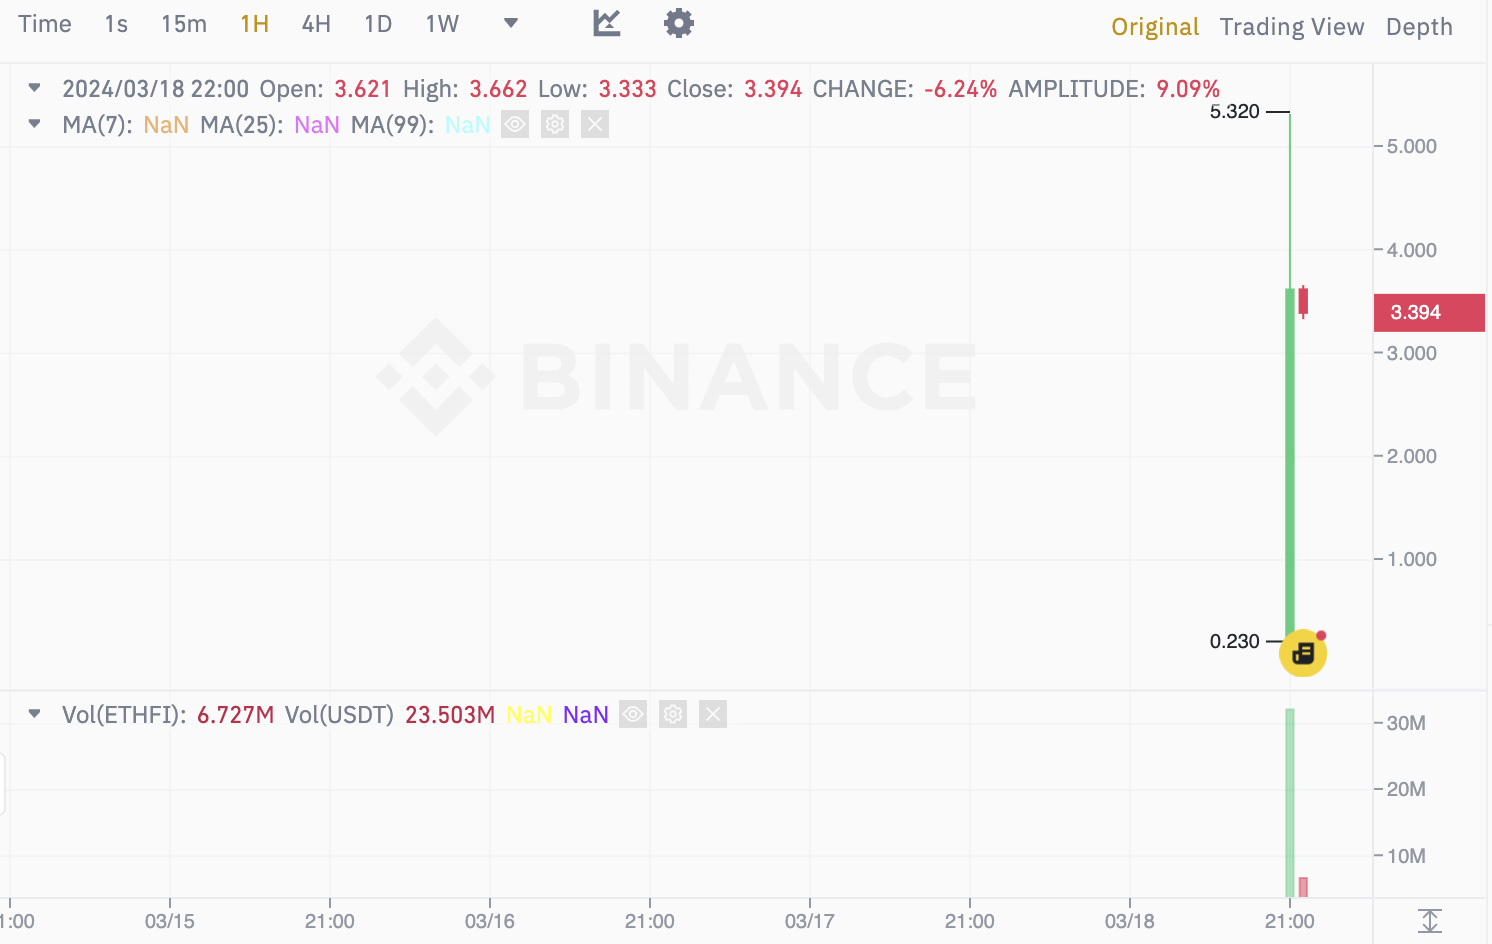Click the CHANGE -6.24% value

pyautogui.click(x=961, y=89)
